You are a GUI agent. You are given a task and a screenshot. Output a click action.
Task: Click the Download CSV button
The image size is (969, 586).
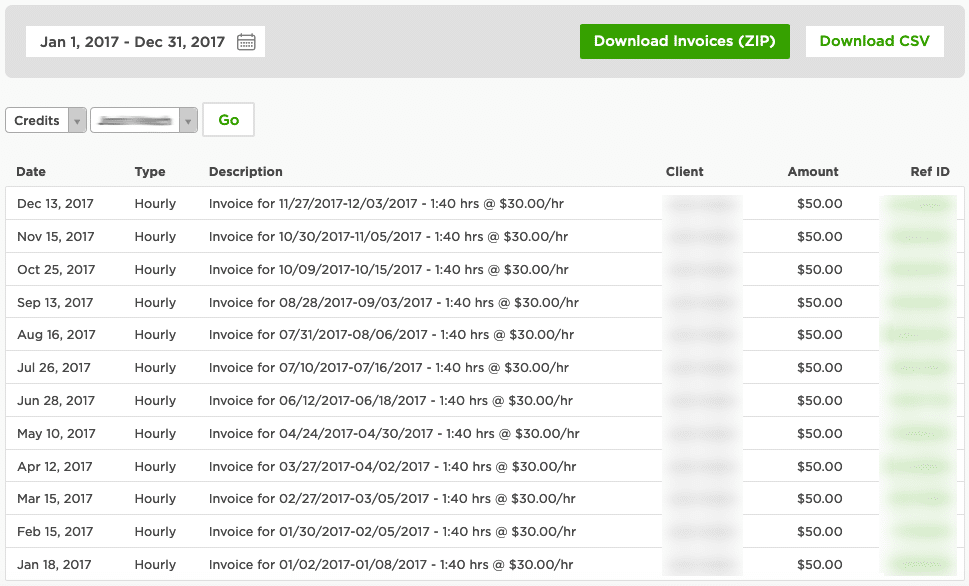tap(874, 41)
